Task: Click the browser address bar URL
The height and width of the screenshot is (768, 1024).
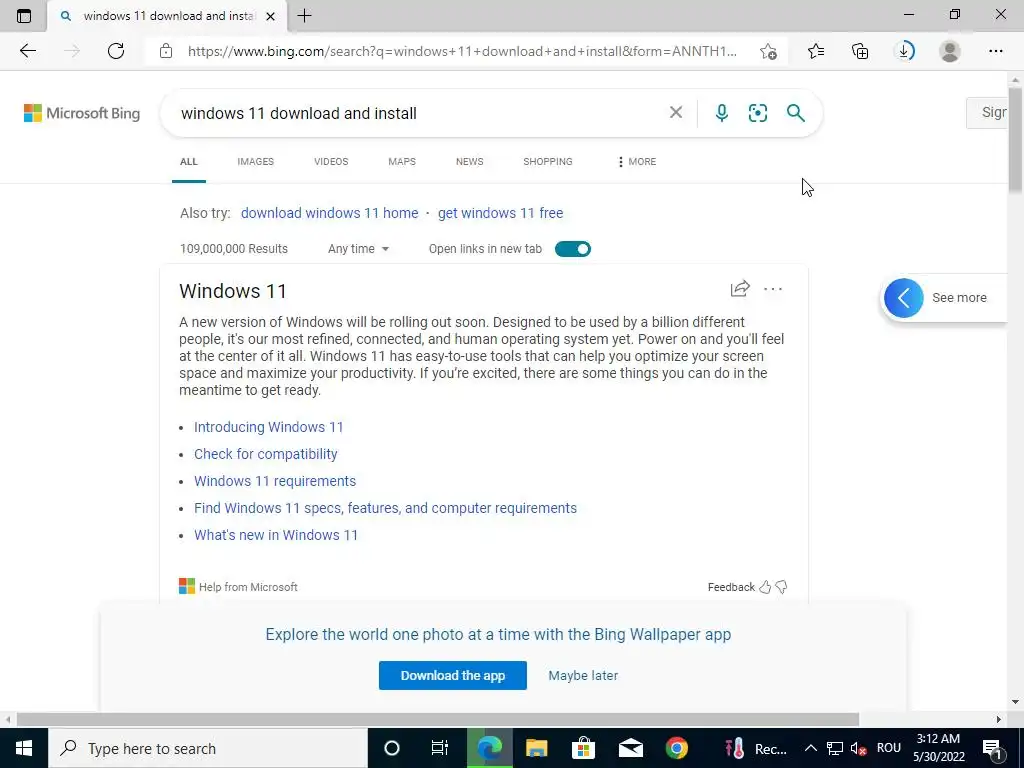Action: pos(462,51)
